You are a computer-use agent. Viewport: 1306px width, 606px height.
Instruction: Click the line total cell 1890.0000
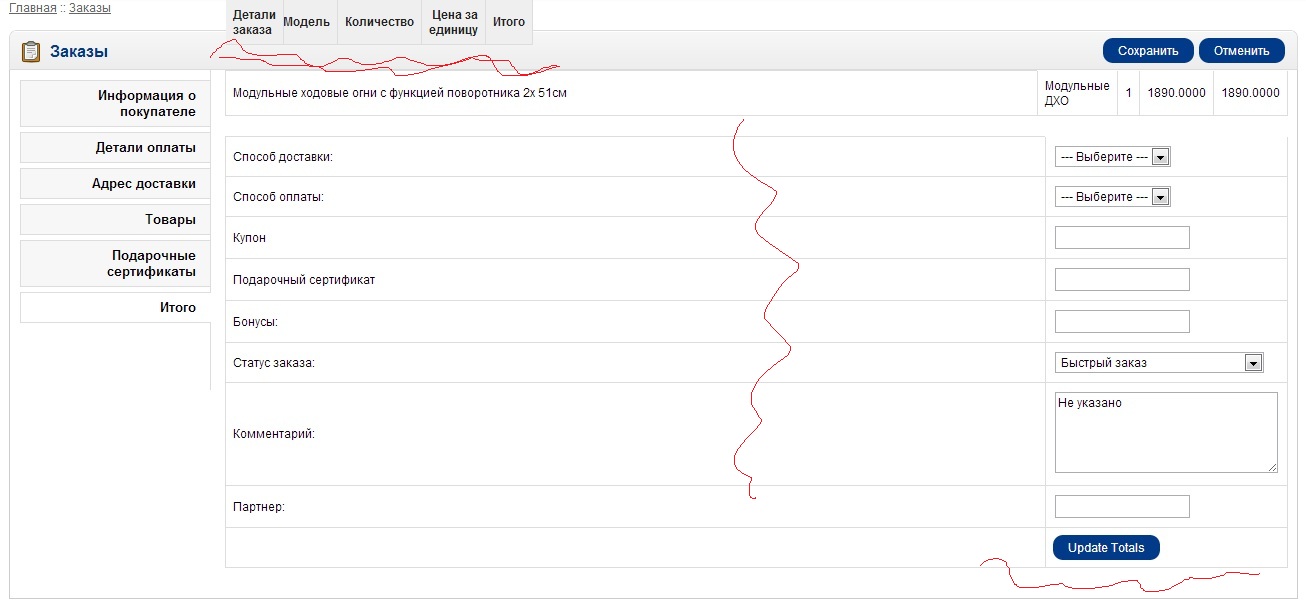point(1250,93)
